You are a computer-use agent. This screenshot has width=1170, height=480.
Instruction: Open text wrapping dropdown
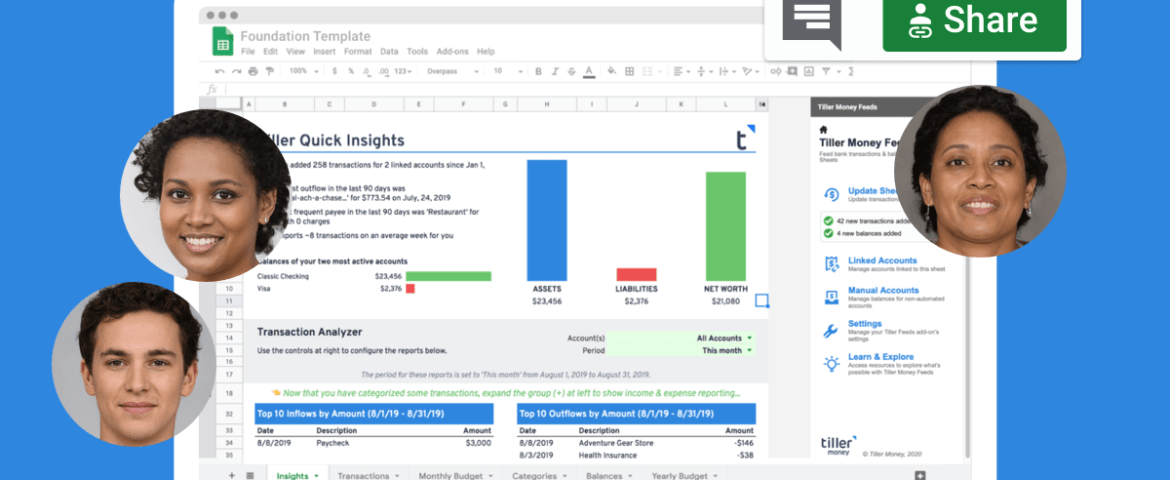pyautogui.click(x=728, y=72)
